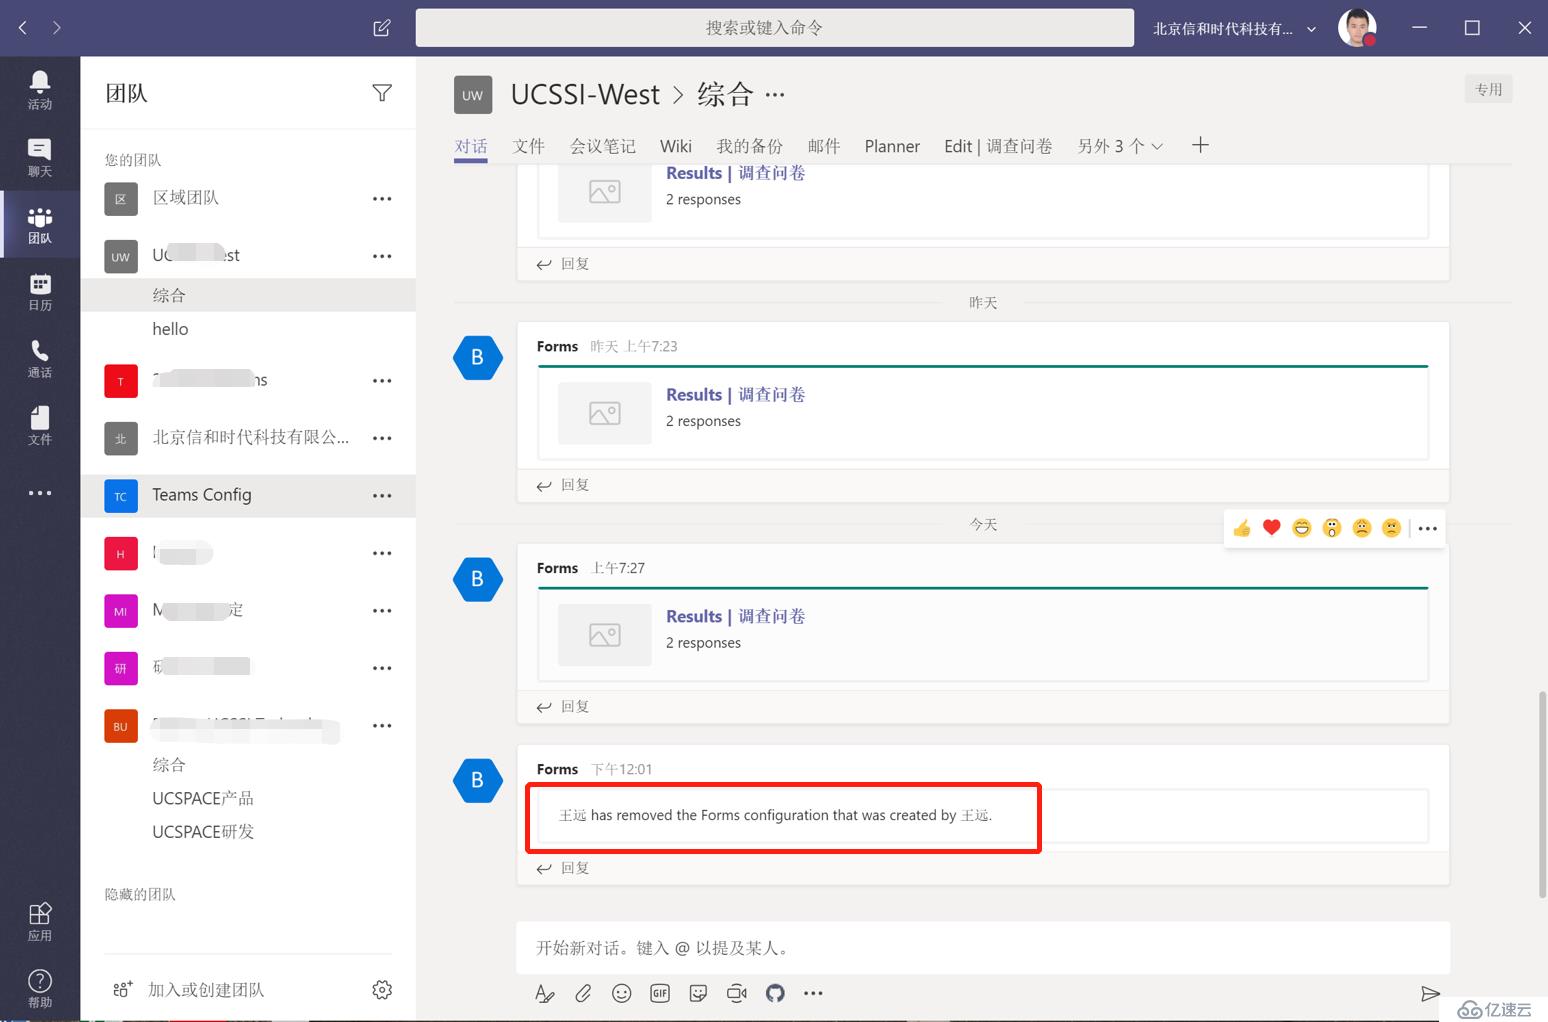1548x1022 pixels.
Task: Open the Apps (应用) store icon
Action: point(40,921)
